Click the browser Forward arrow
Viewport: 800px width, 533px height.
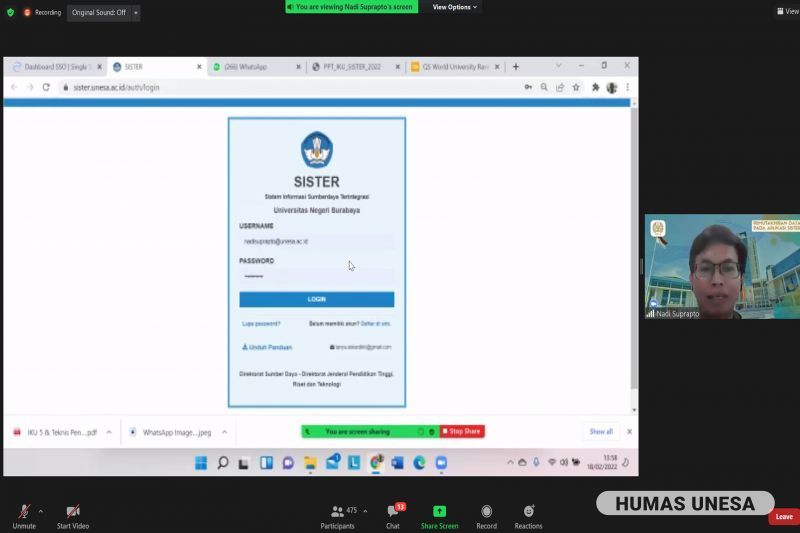(x=30, y=87)
